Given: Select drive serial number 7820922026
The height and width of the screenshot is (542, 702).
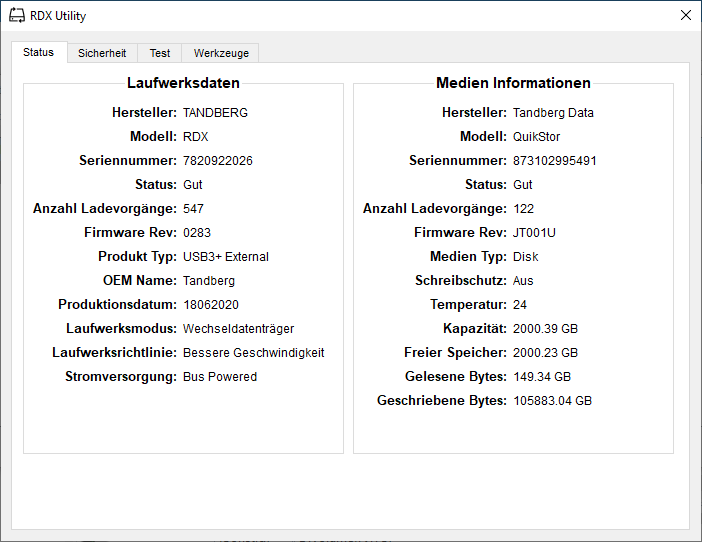Looking at the screenshot, I should [218, 161].
